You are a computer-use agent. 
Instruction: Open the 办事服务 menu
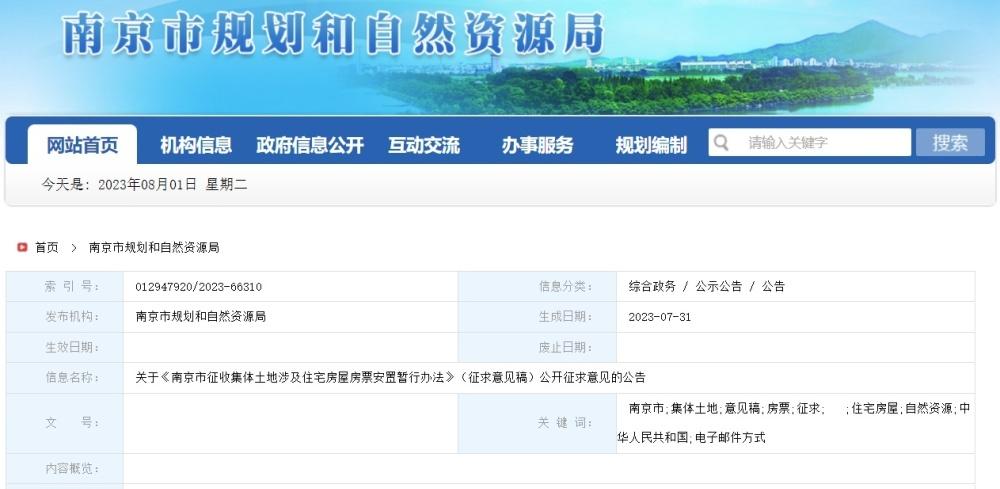tap(537, 145)
